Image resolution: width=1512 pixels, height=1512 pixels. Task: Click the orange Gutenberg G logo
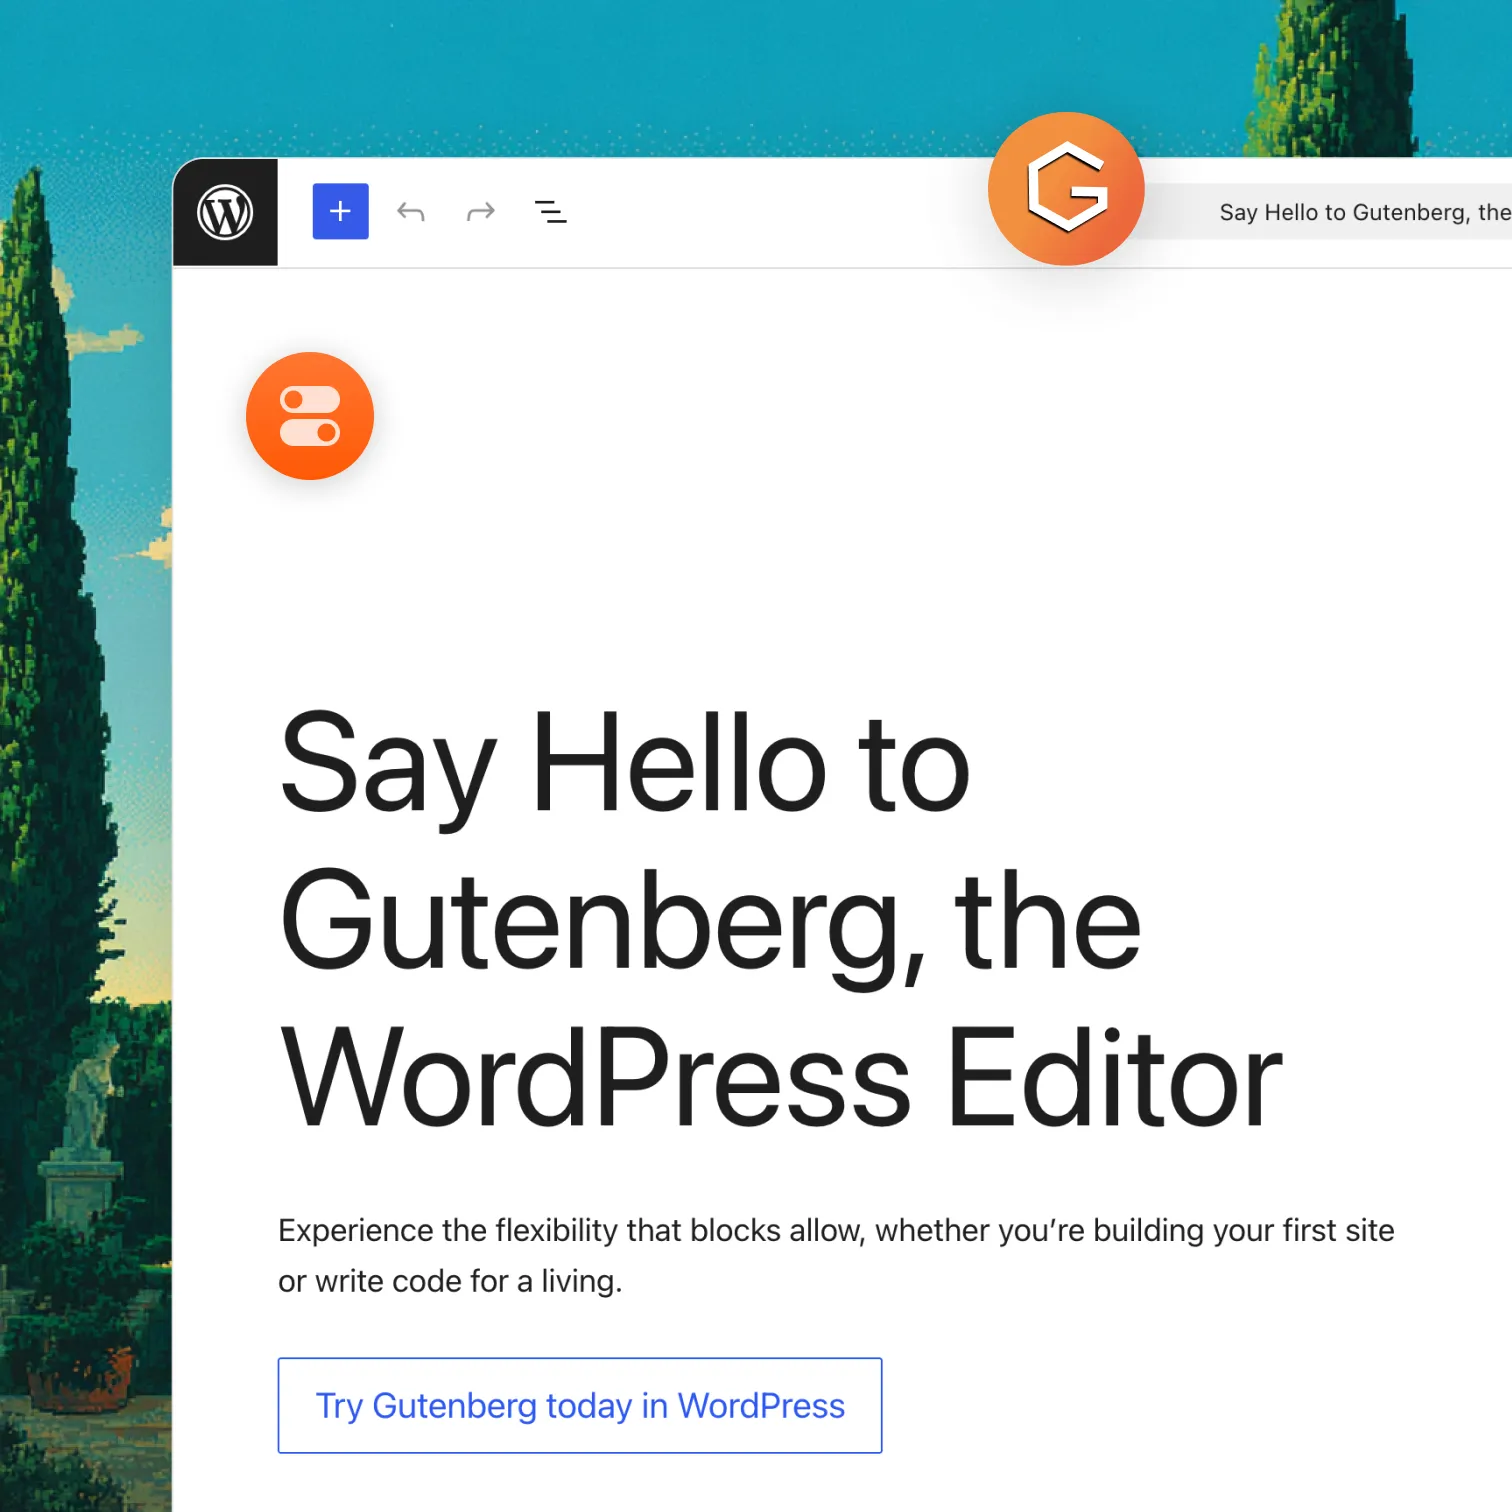coord(1066,188)
